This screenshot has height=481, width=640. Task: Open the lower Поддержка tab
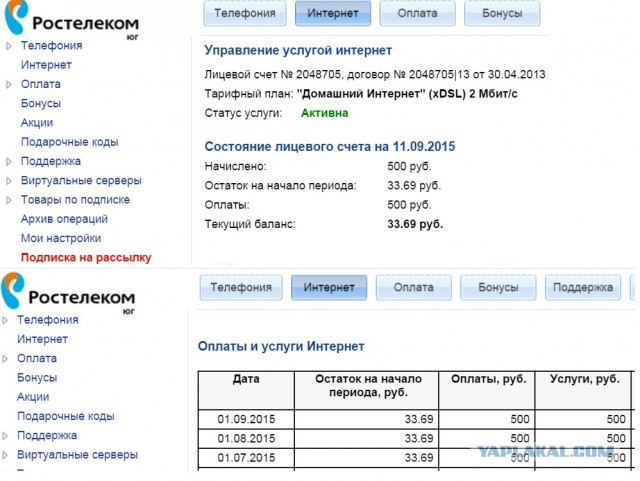pos(583,287)
